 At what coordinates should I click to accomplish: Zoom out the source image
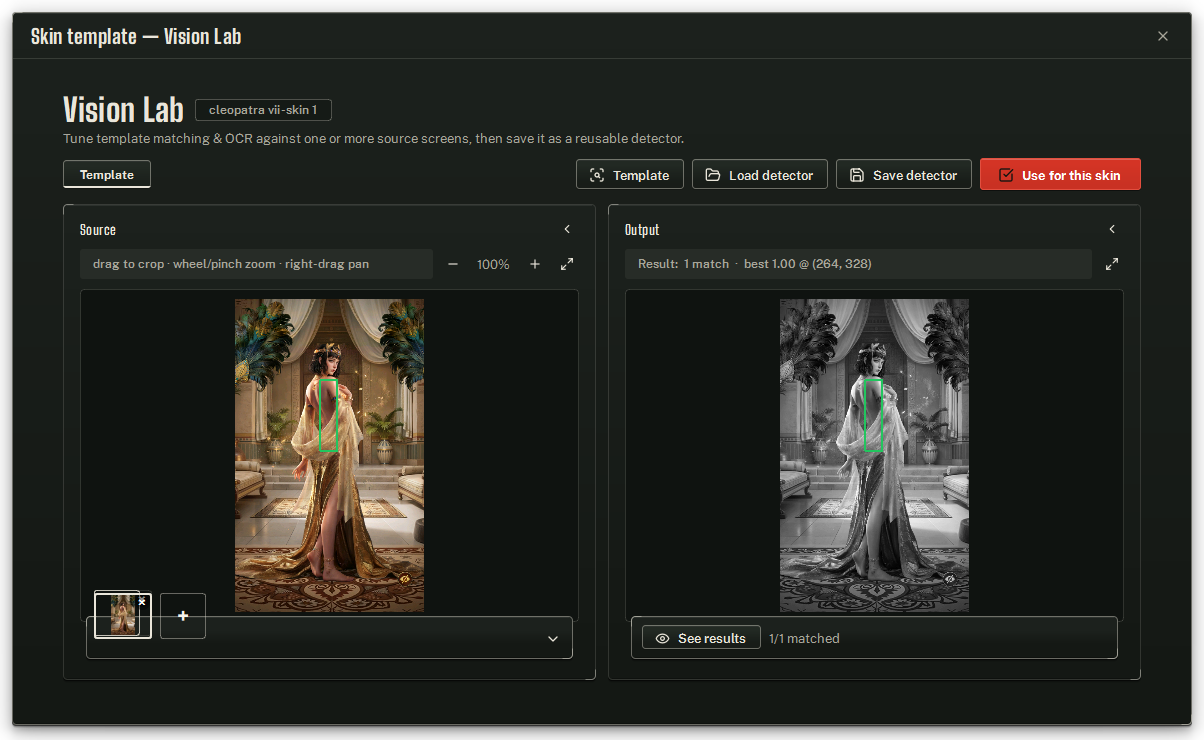coord(453,264)
